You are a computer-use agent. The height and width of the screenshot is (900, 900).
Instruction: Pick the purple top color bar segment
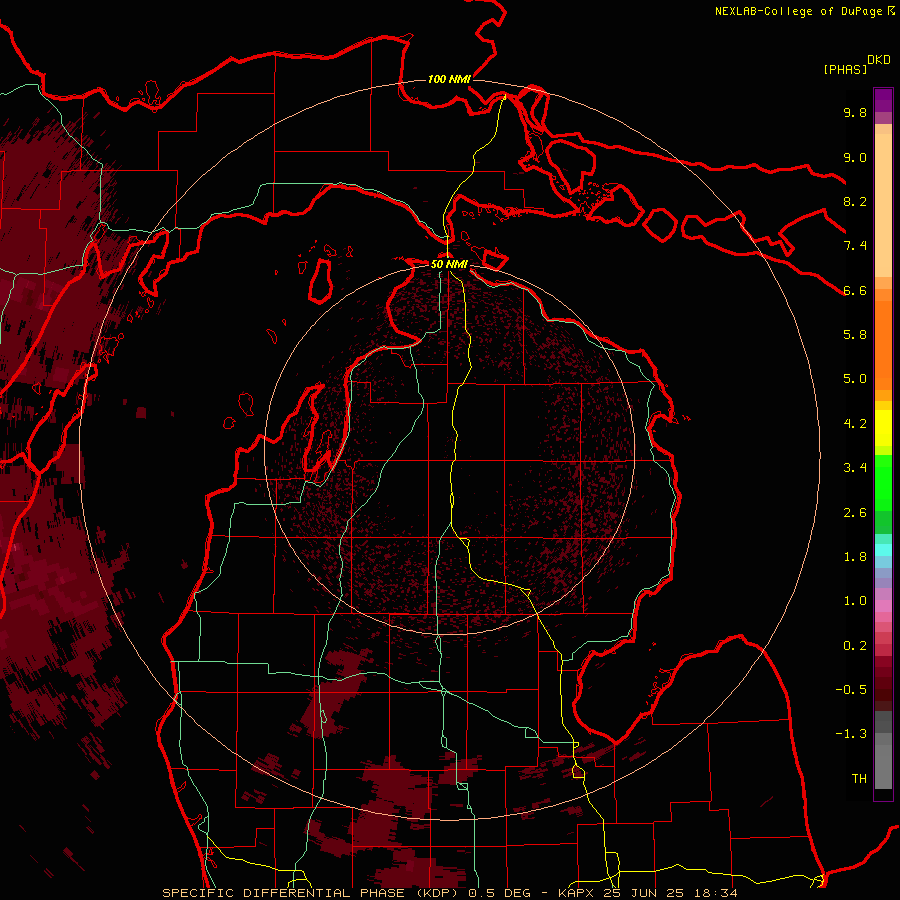point(883,100)
